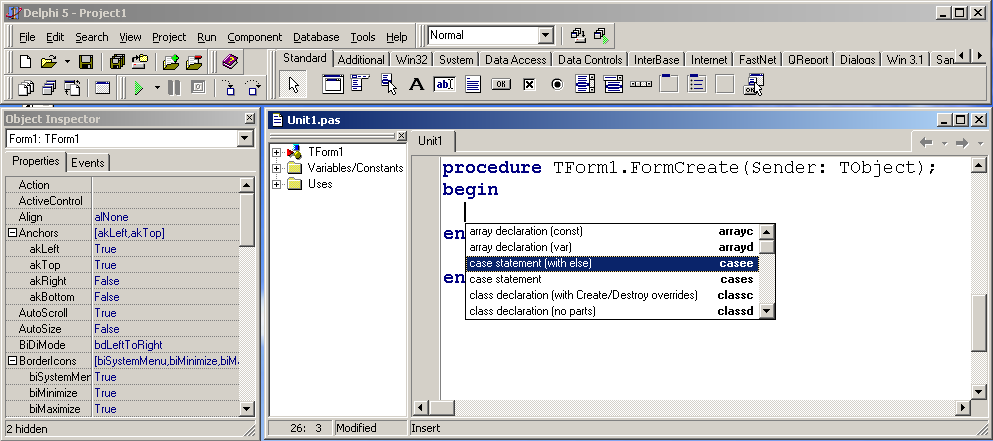The height and width of the screenshot is (441, 993).
Task: Close the Code Explorer pane
Action: point(401,136)
